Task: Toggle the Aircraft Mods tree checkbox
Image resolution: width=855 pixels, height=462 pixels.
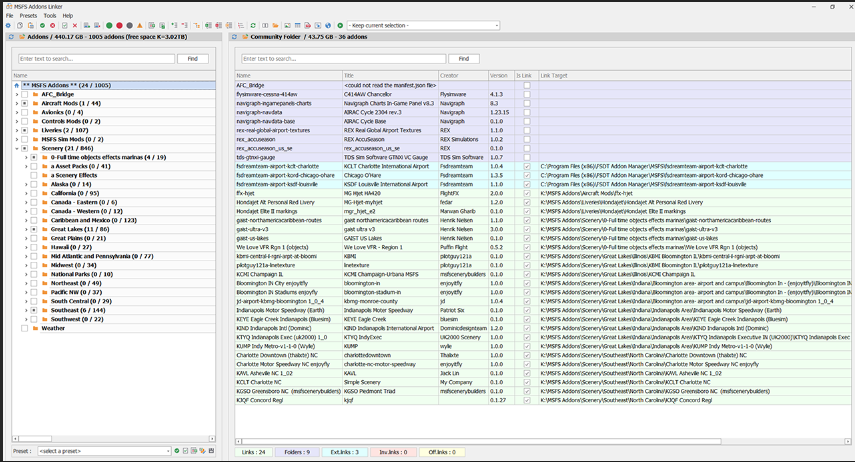Action: click(x=25, y=103)
